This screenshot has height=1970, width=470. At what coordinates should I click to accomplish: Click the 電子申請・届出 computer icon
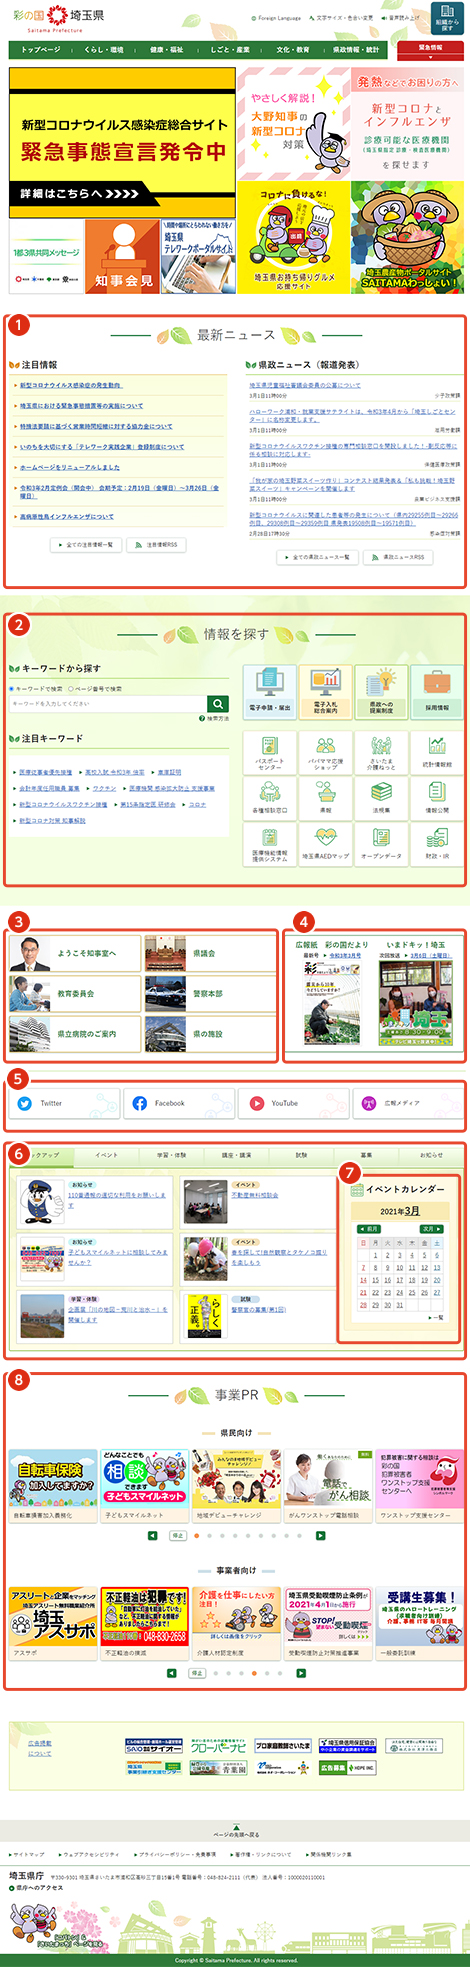pos(269,692)
